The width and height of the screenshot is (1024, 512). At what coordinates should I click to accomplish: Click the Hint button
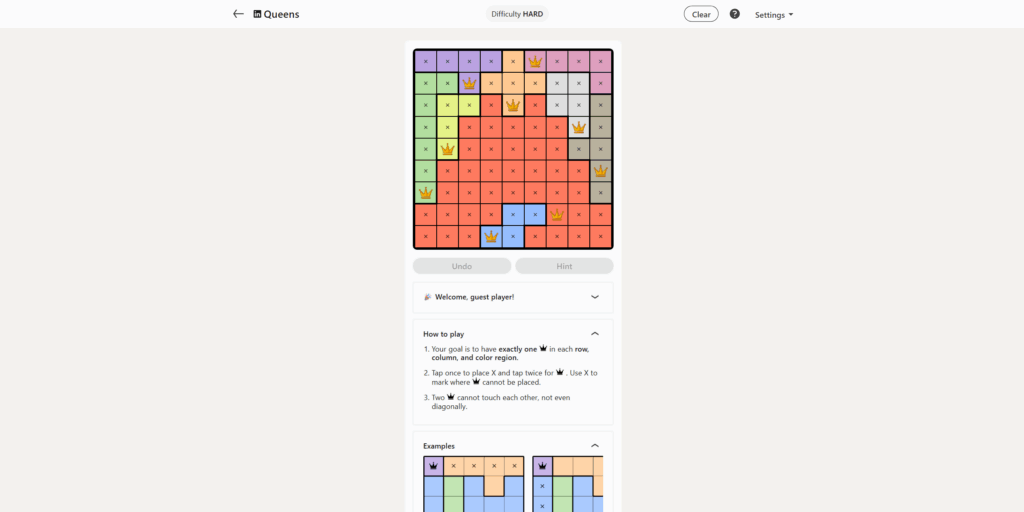[564, 266]
